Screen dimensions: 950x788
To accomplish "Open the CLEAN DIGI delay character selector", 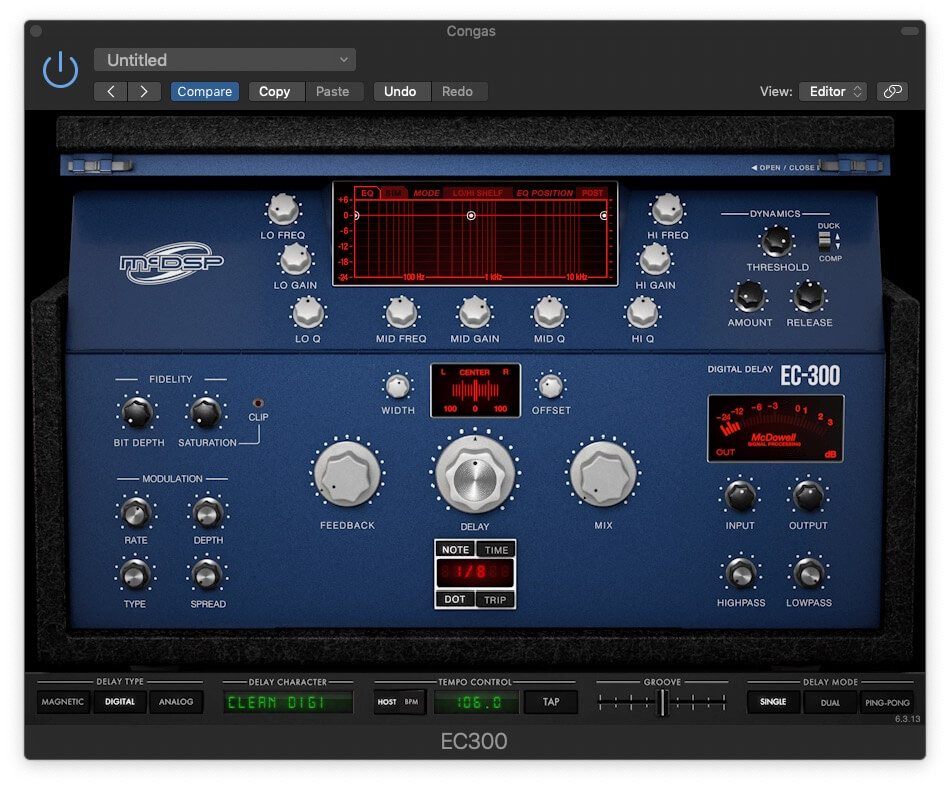I will [288, 703].
